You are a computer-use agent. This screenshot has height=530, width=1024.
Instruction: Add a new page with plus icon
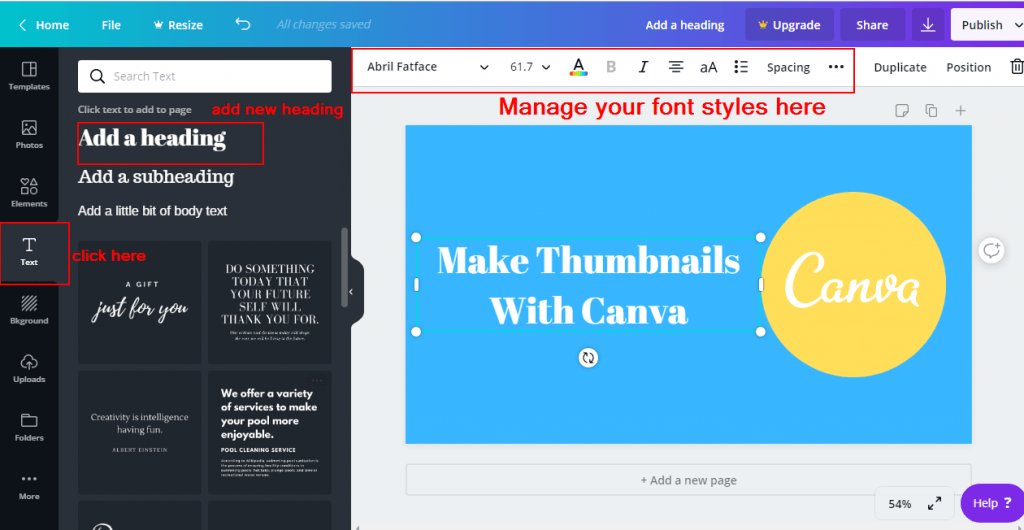(x=961, y=111)
